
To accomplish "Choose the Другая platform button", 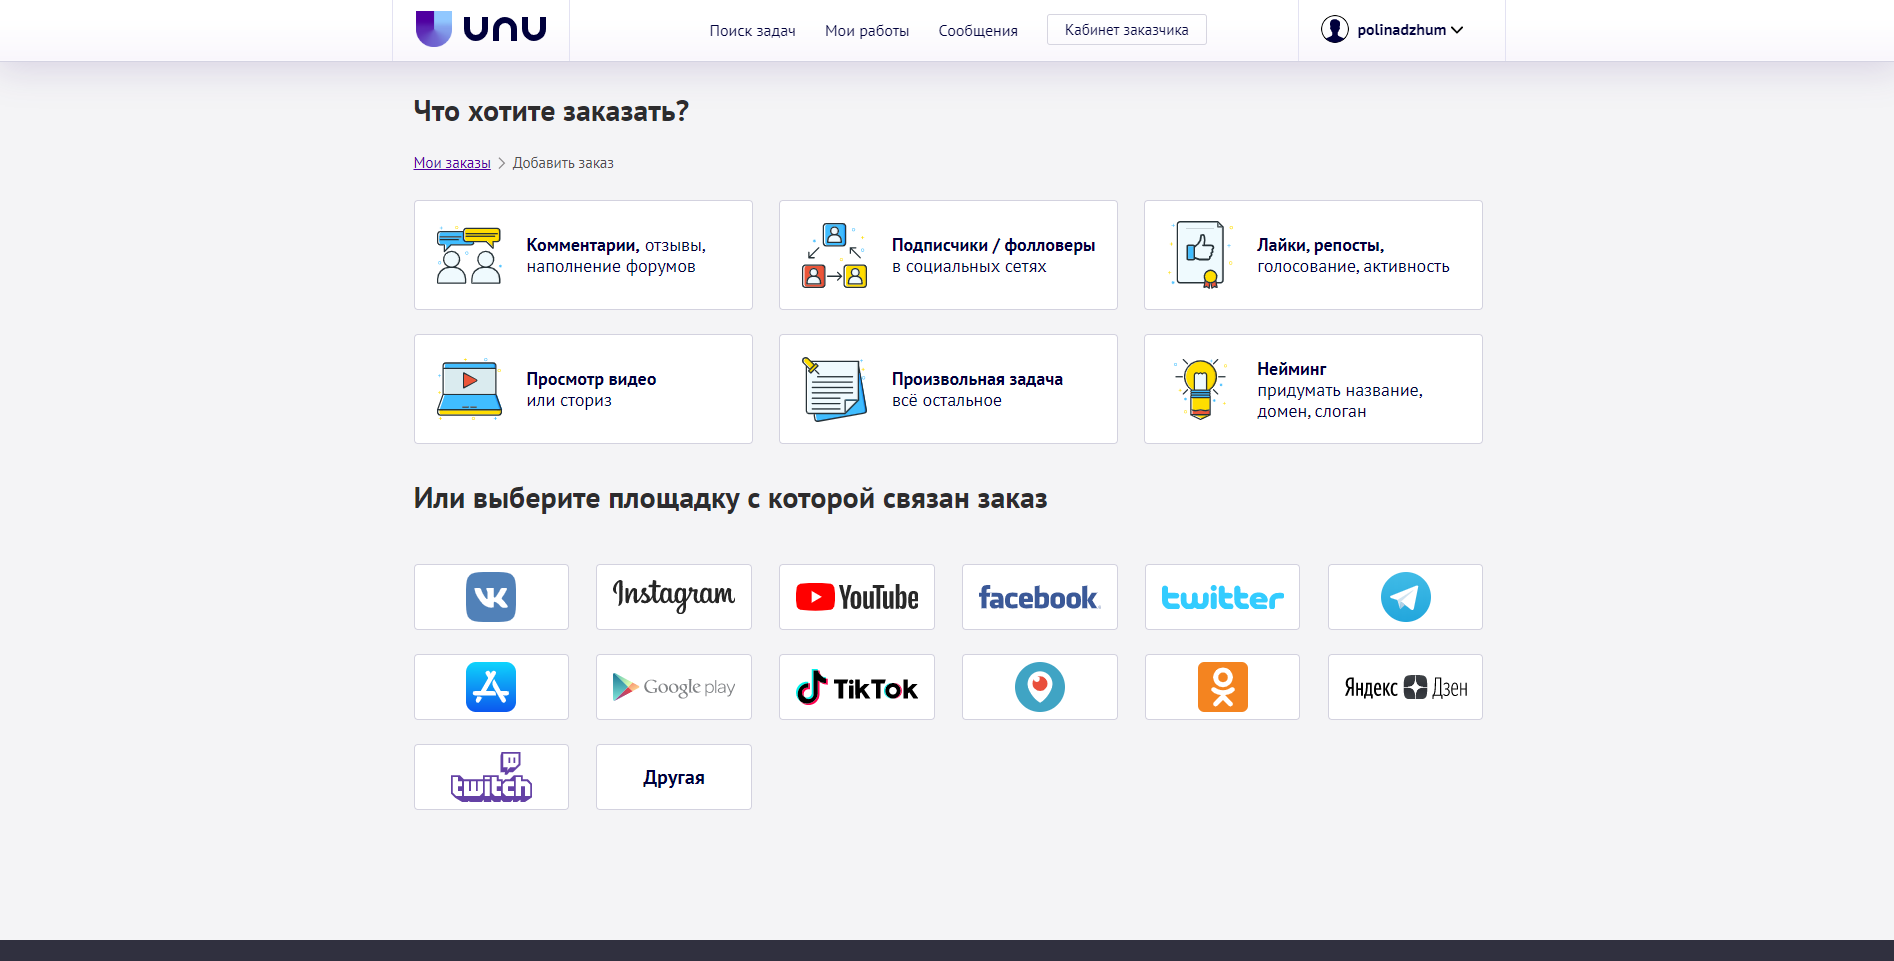I will [x=674, y=777].
